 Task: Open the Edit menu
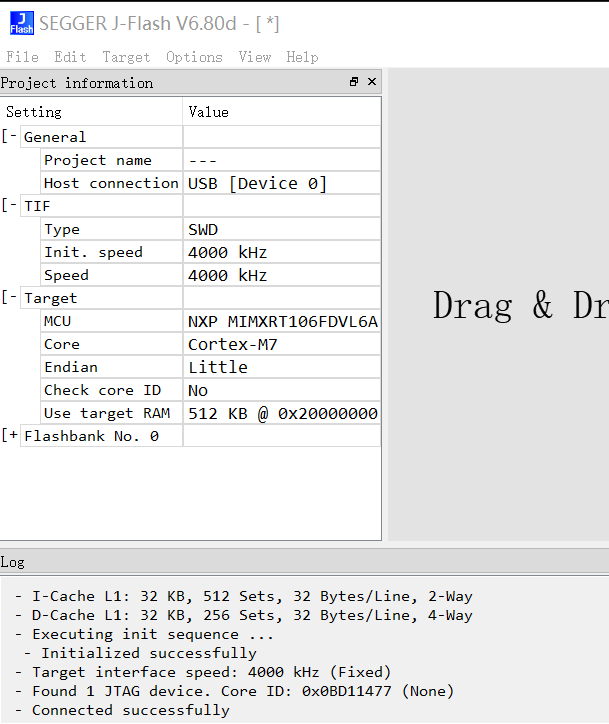click(x=70, y=57)
